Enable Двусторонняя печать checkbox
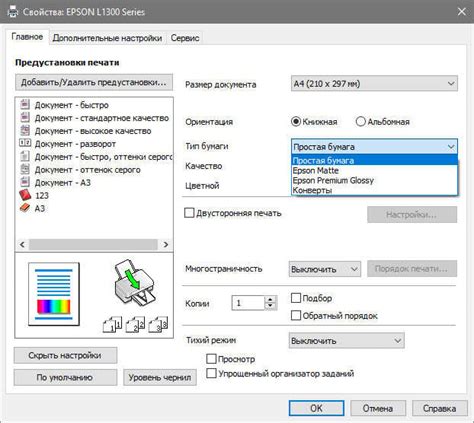The image size is (474, 423). pos(189,213)
